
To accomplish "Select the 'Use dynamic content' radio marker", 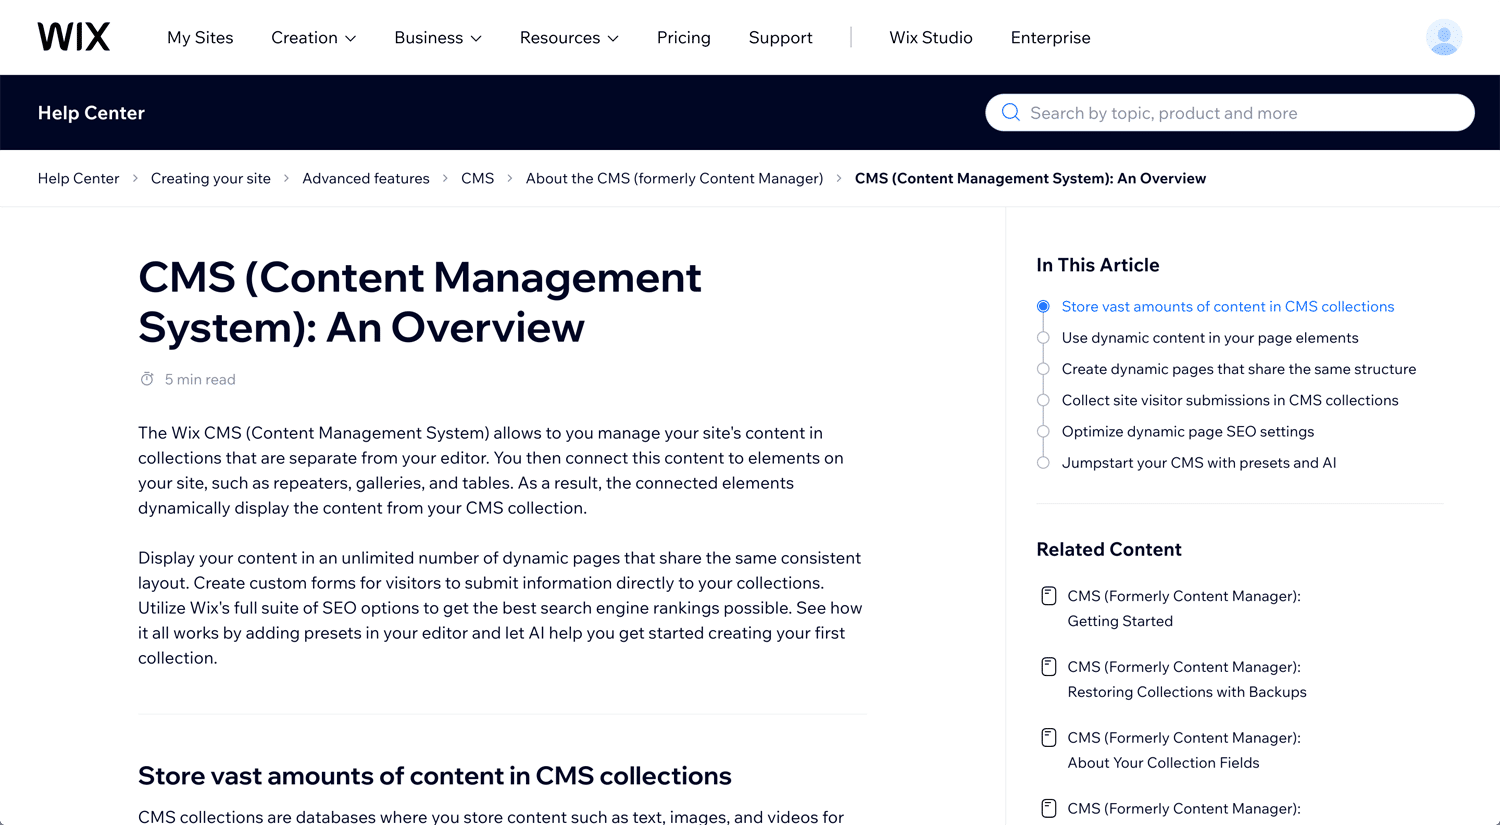I will [x=1043, y=338].
